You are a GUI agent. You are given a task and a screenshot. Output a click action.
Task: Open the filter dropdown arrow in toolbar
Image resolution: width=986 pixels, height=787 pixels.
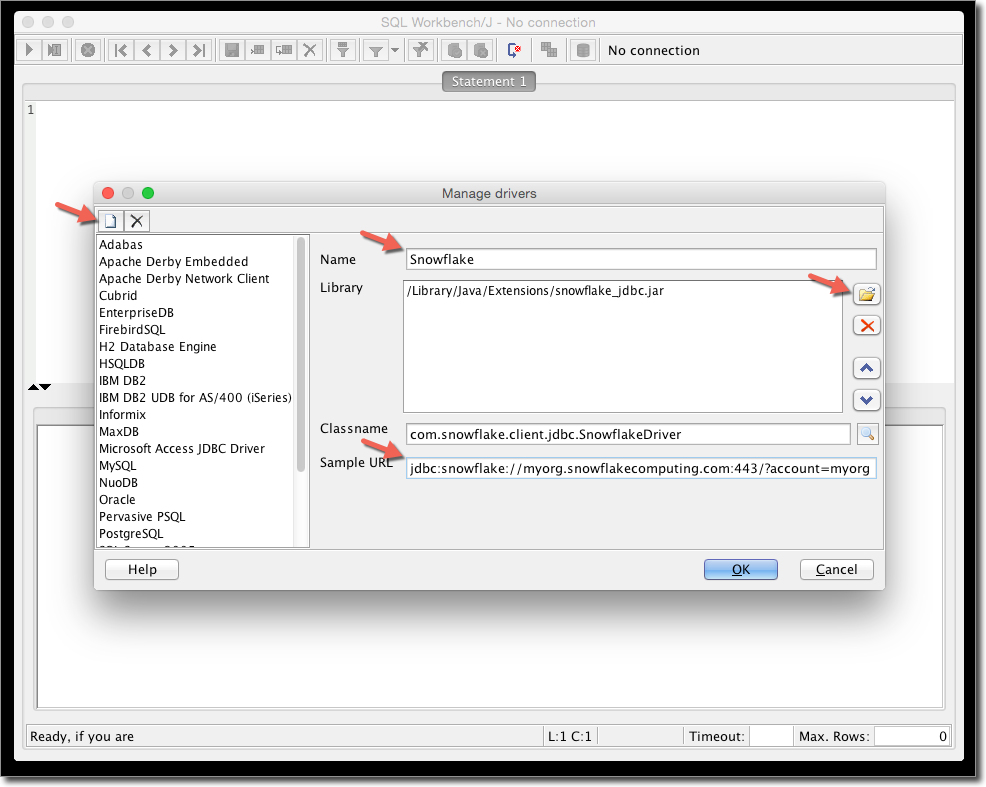(x=394, y=50)
